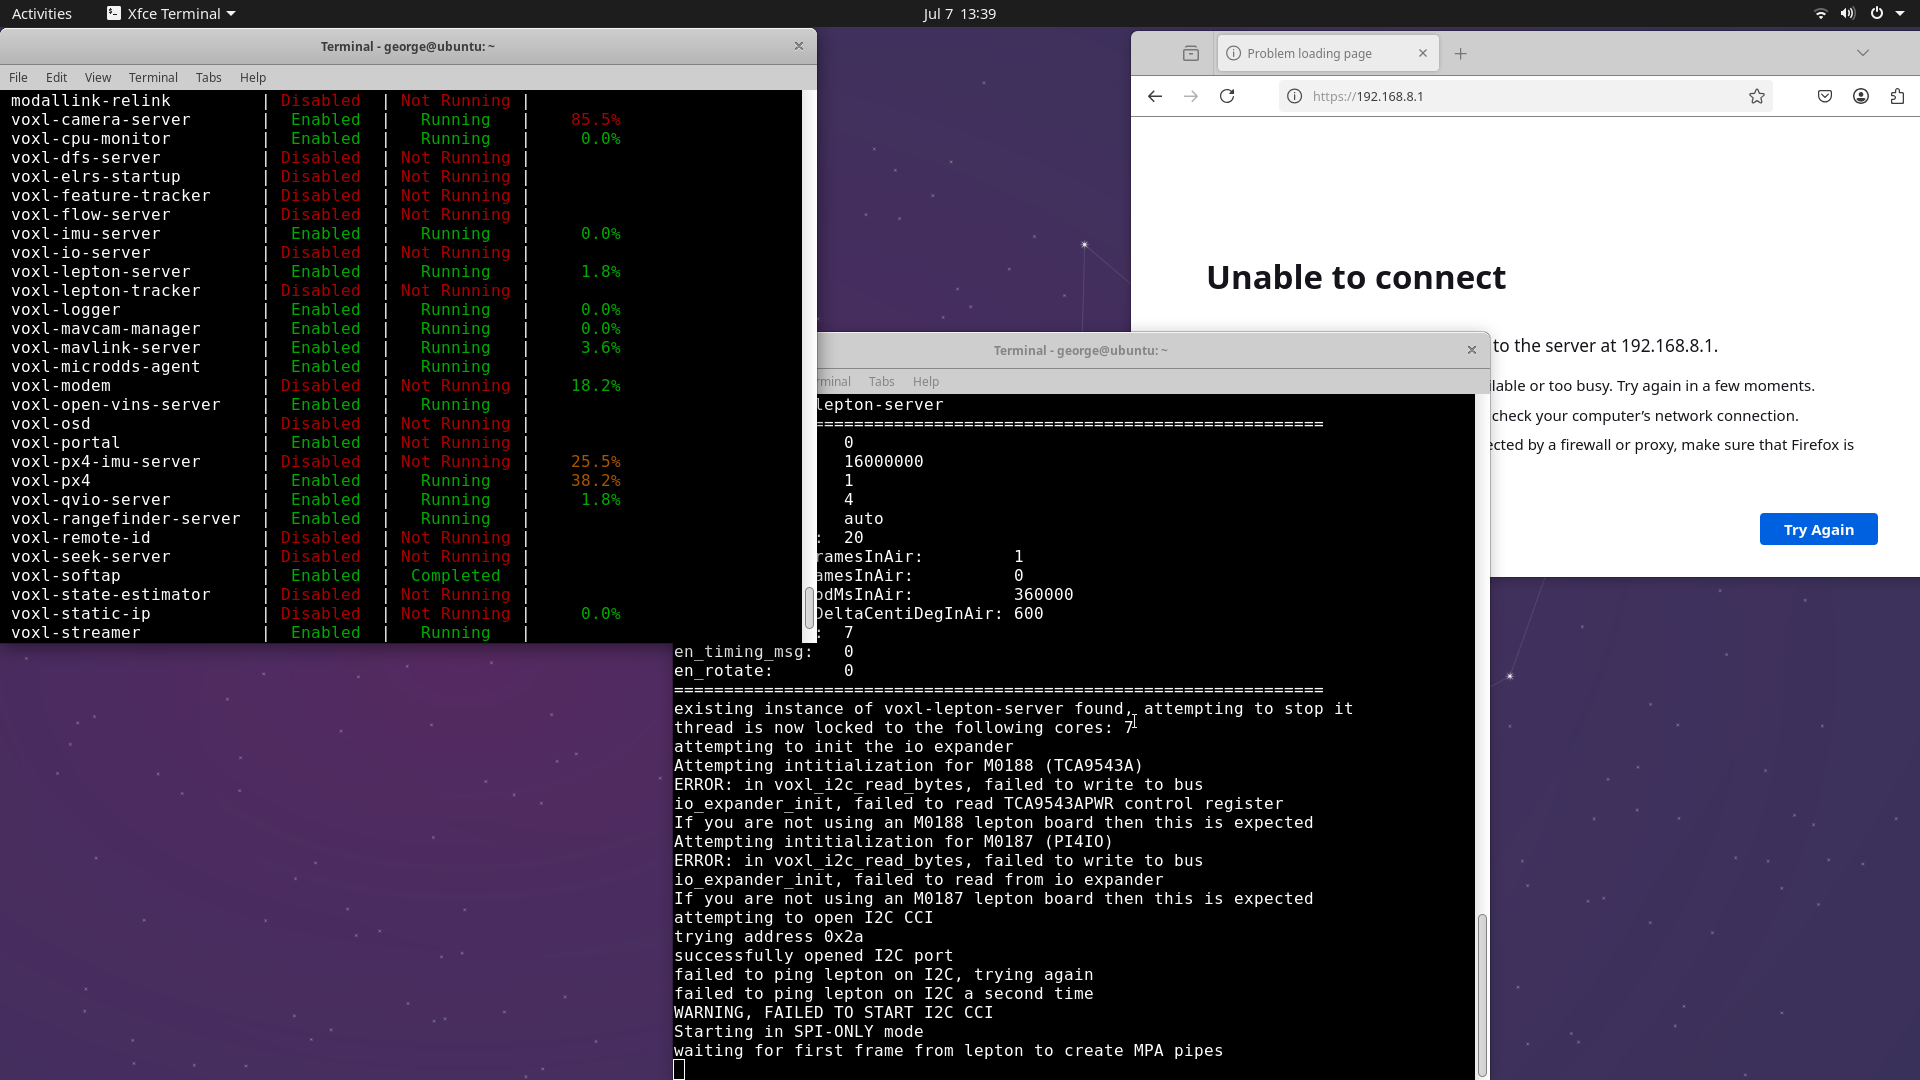Open Firefox account profile icon

click(x=1861, y=96)
